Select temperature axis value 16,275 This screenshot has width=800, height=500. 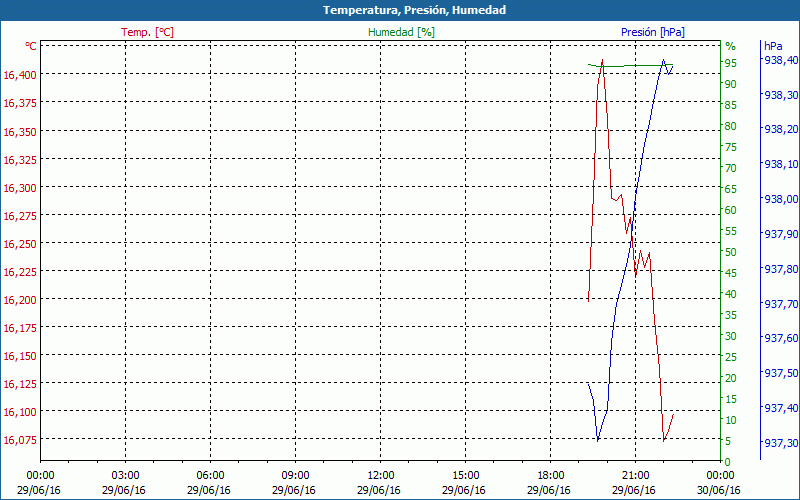point(20,216)
